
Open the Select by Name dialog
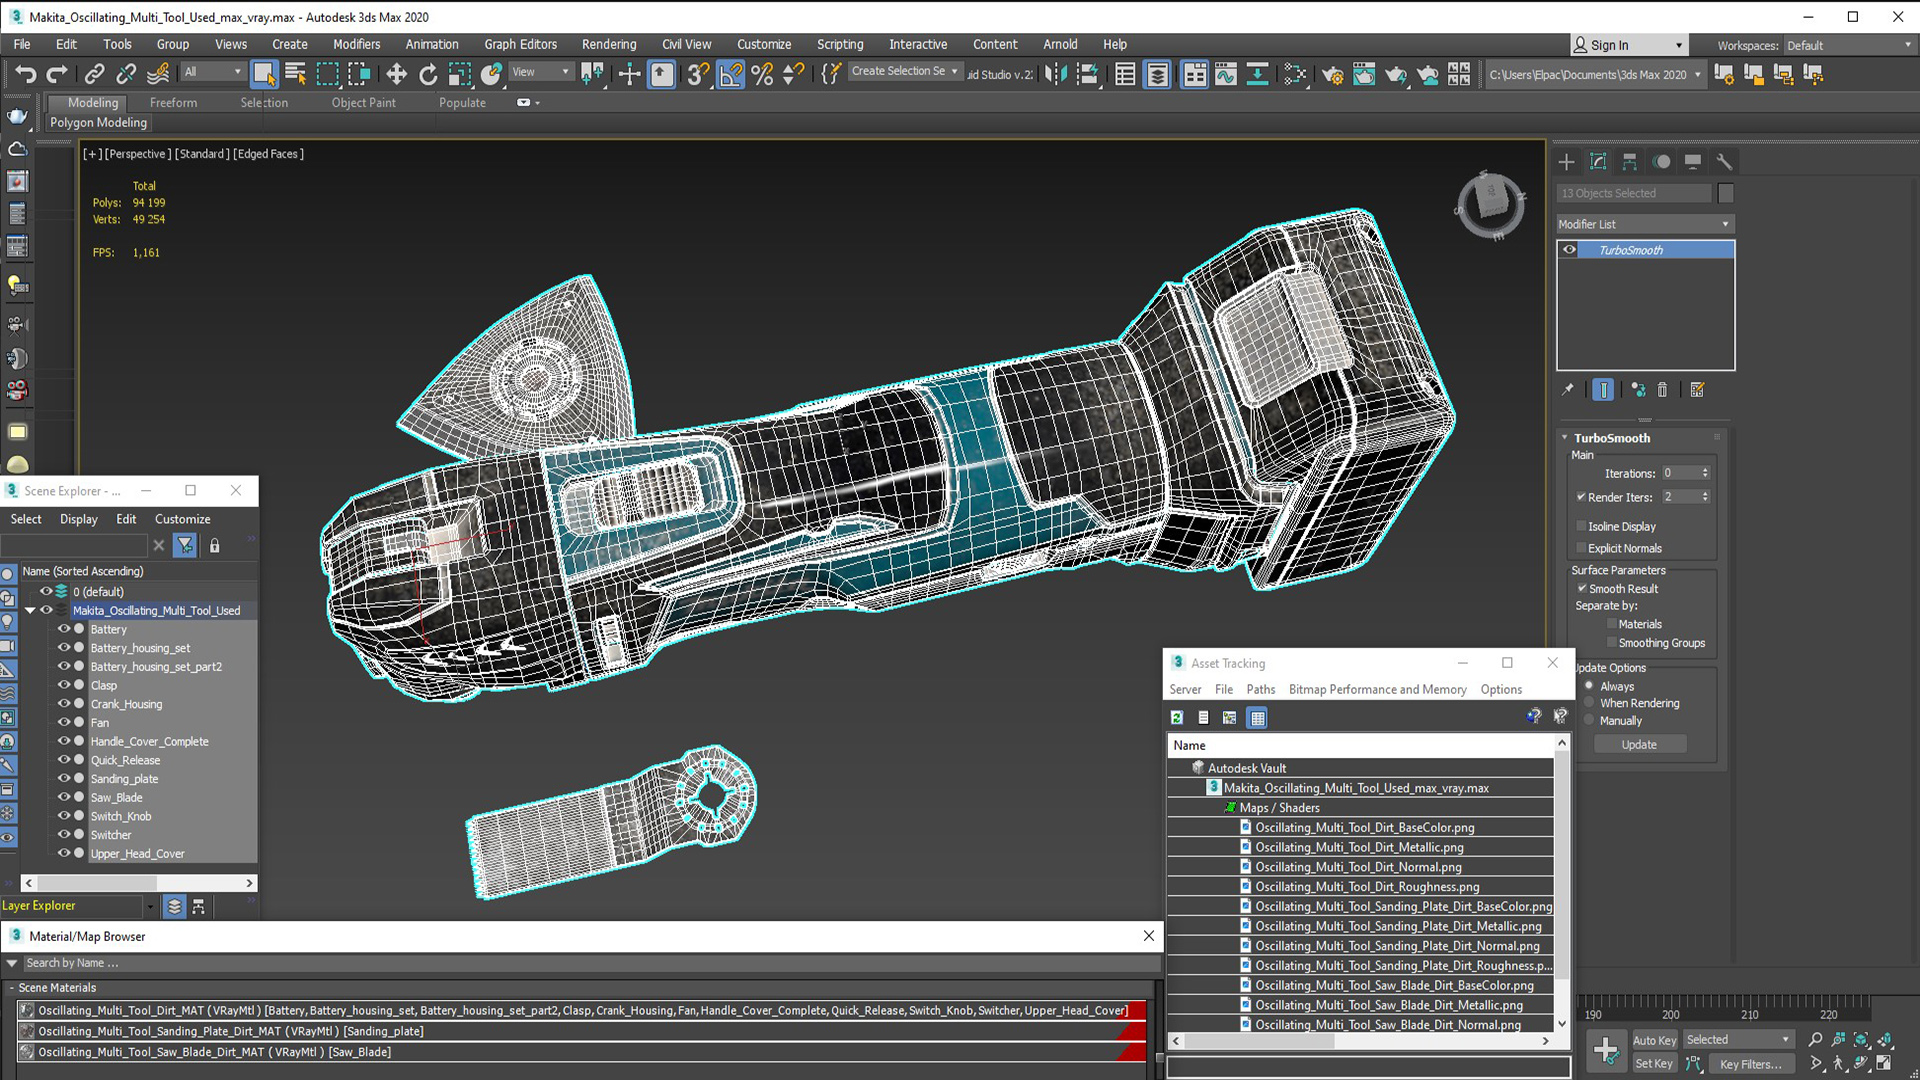pyautogui.click(x=296, y=74)
